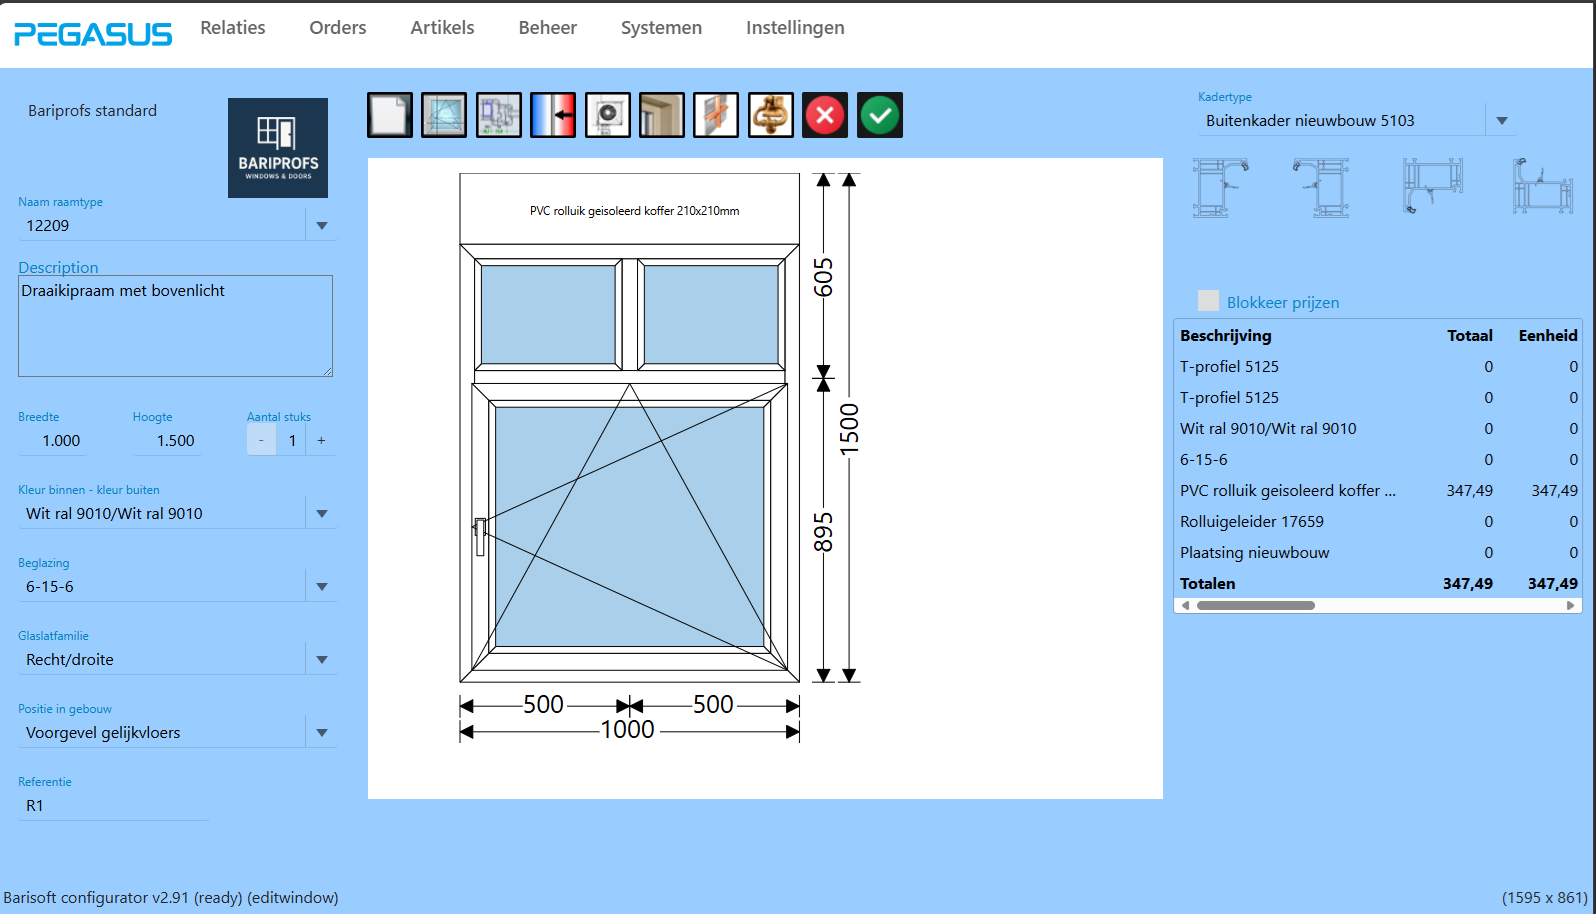Click the roller shutter box in drawing
The height and width of the screenshot is (914, 1596).
click(x=630, y=209)
